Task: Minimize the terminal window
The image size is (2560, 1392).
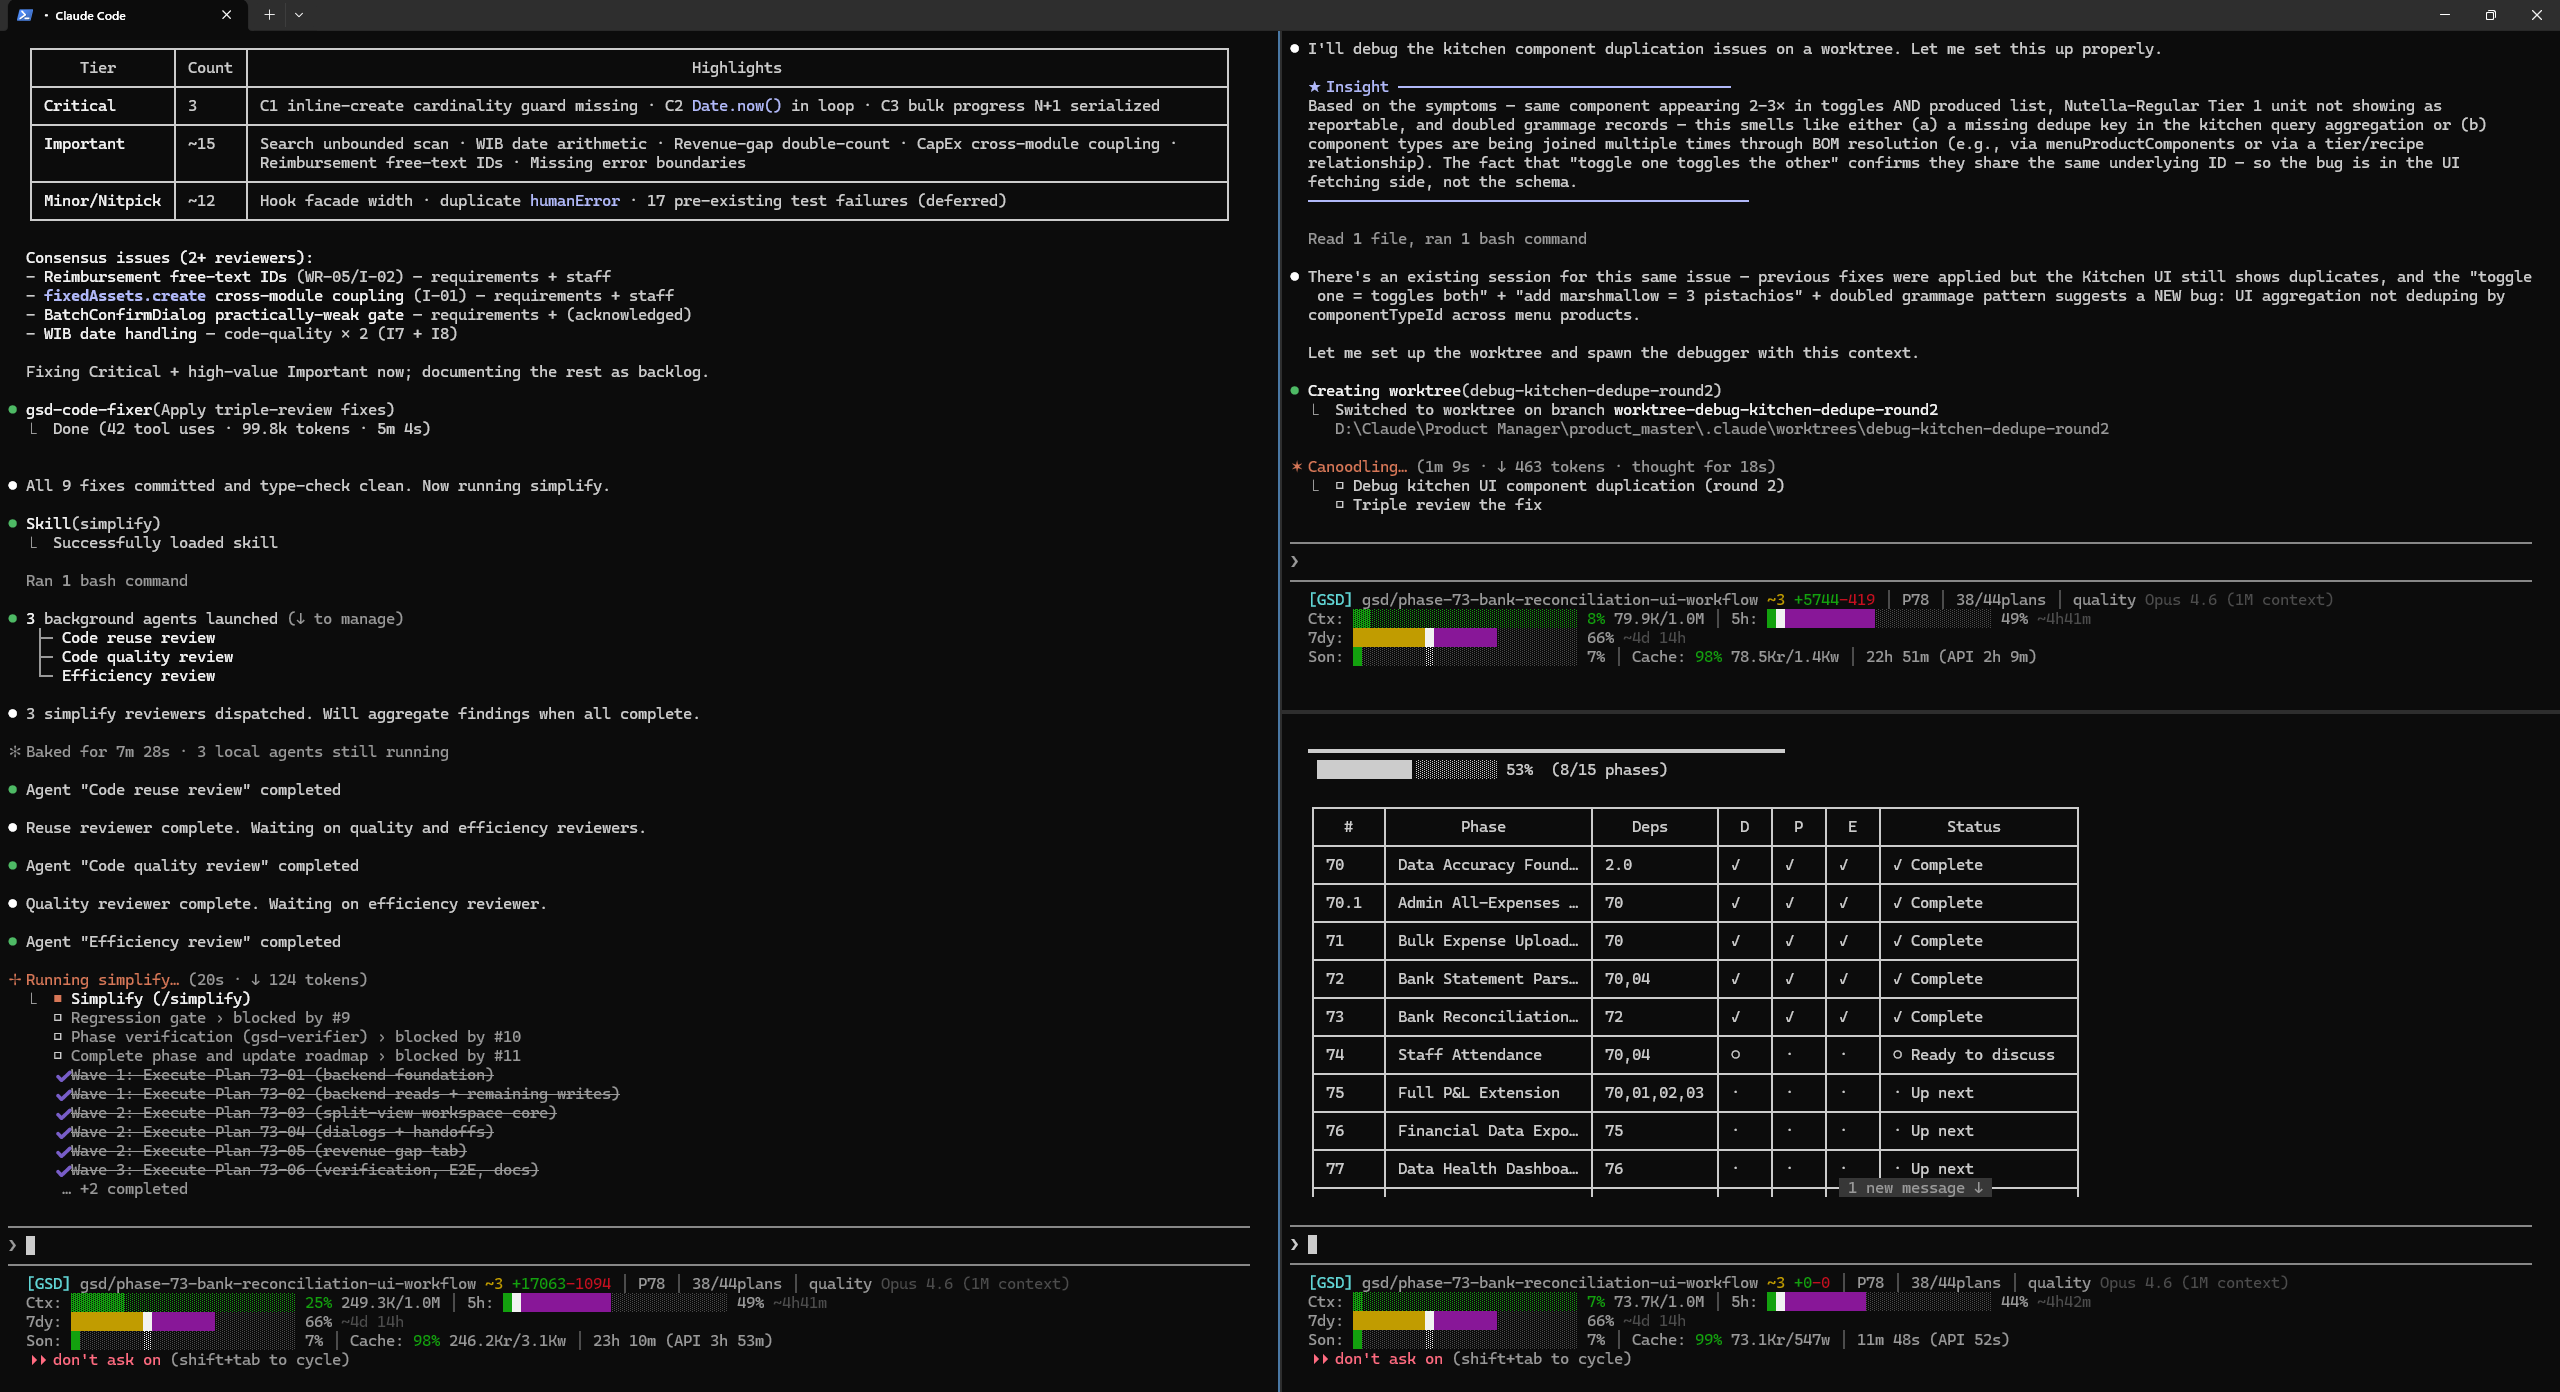Action: (2445, 15)
